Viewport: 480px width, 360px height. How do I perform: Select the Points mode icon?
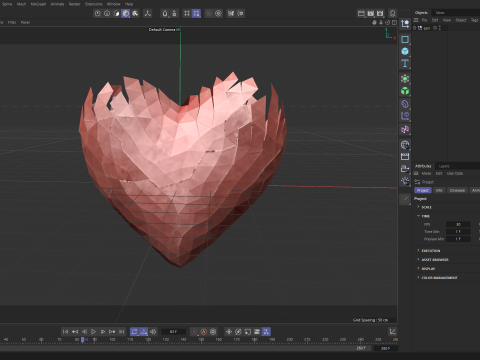pyautogui.click(x=97, y=13)
